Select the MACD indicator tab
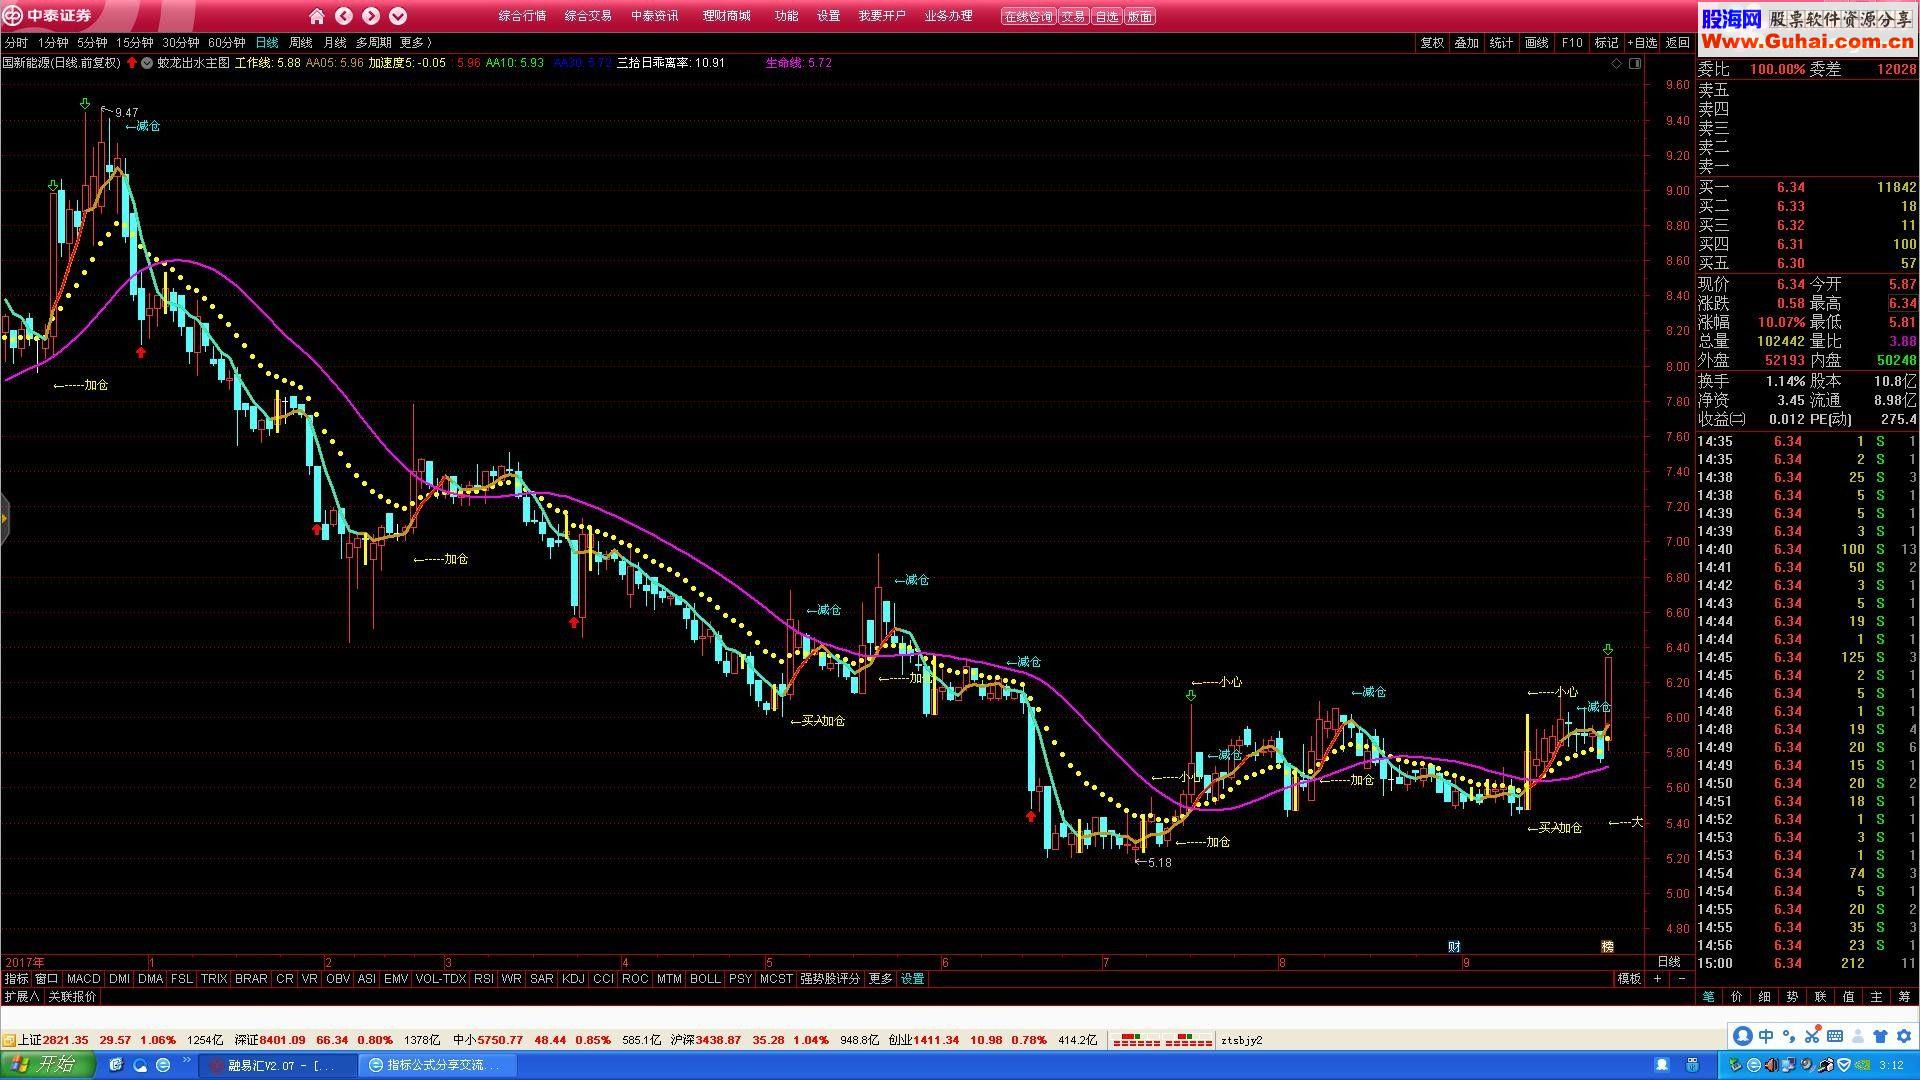1920x1080 pixels. point(84,979)
